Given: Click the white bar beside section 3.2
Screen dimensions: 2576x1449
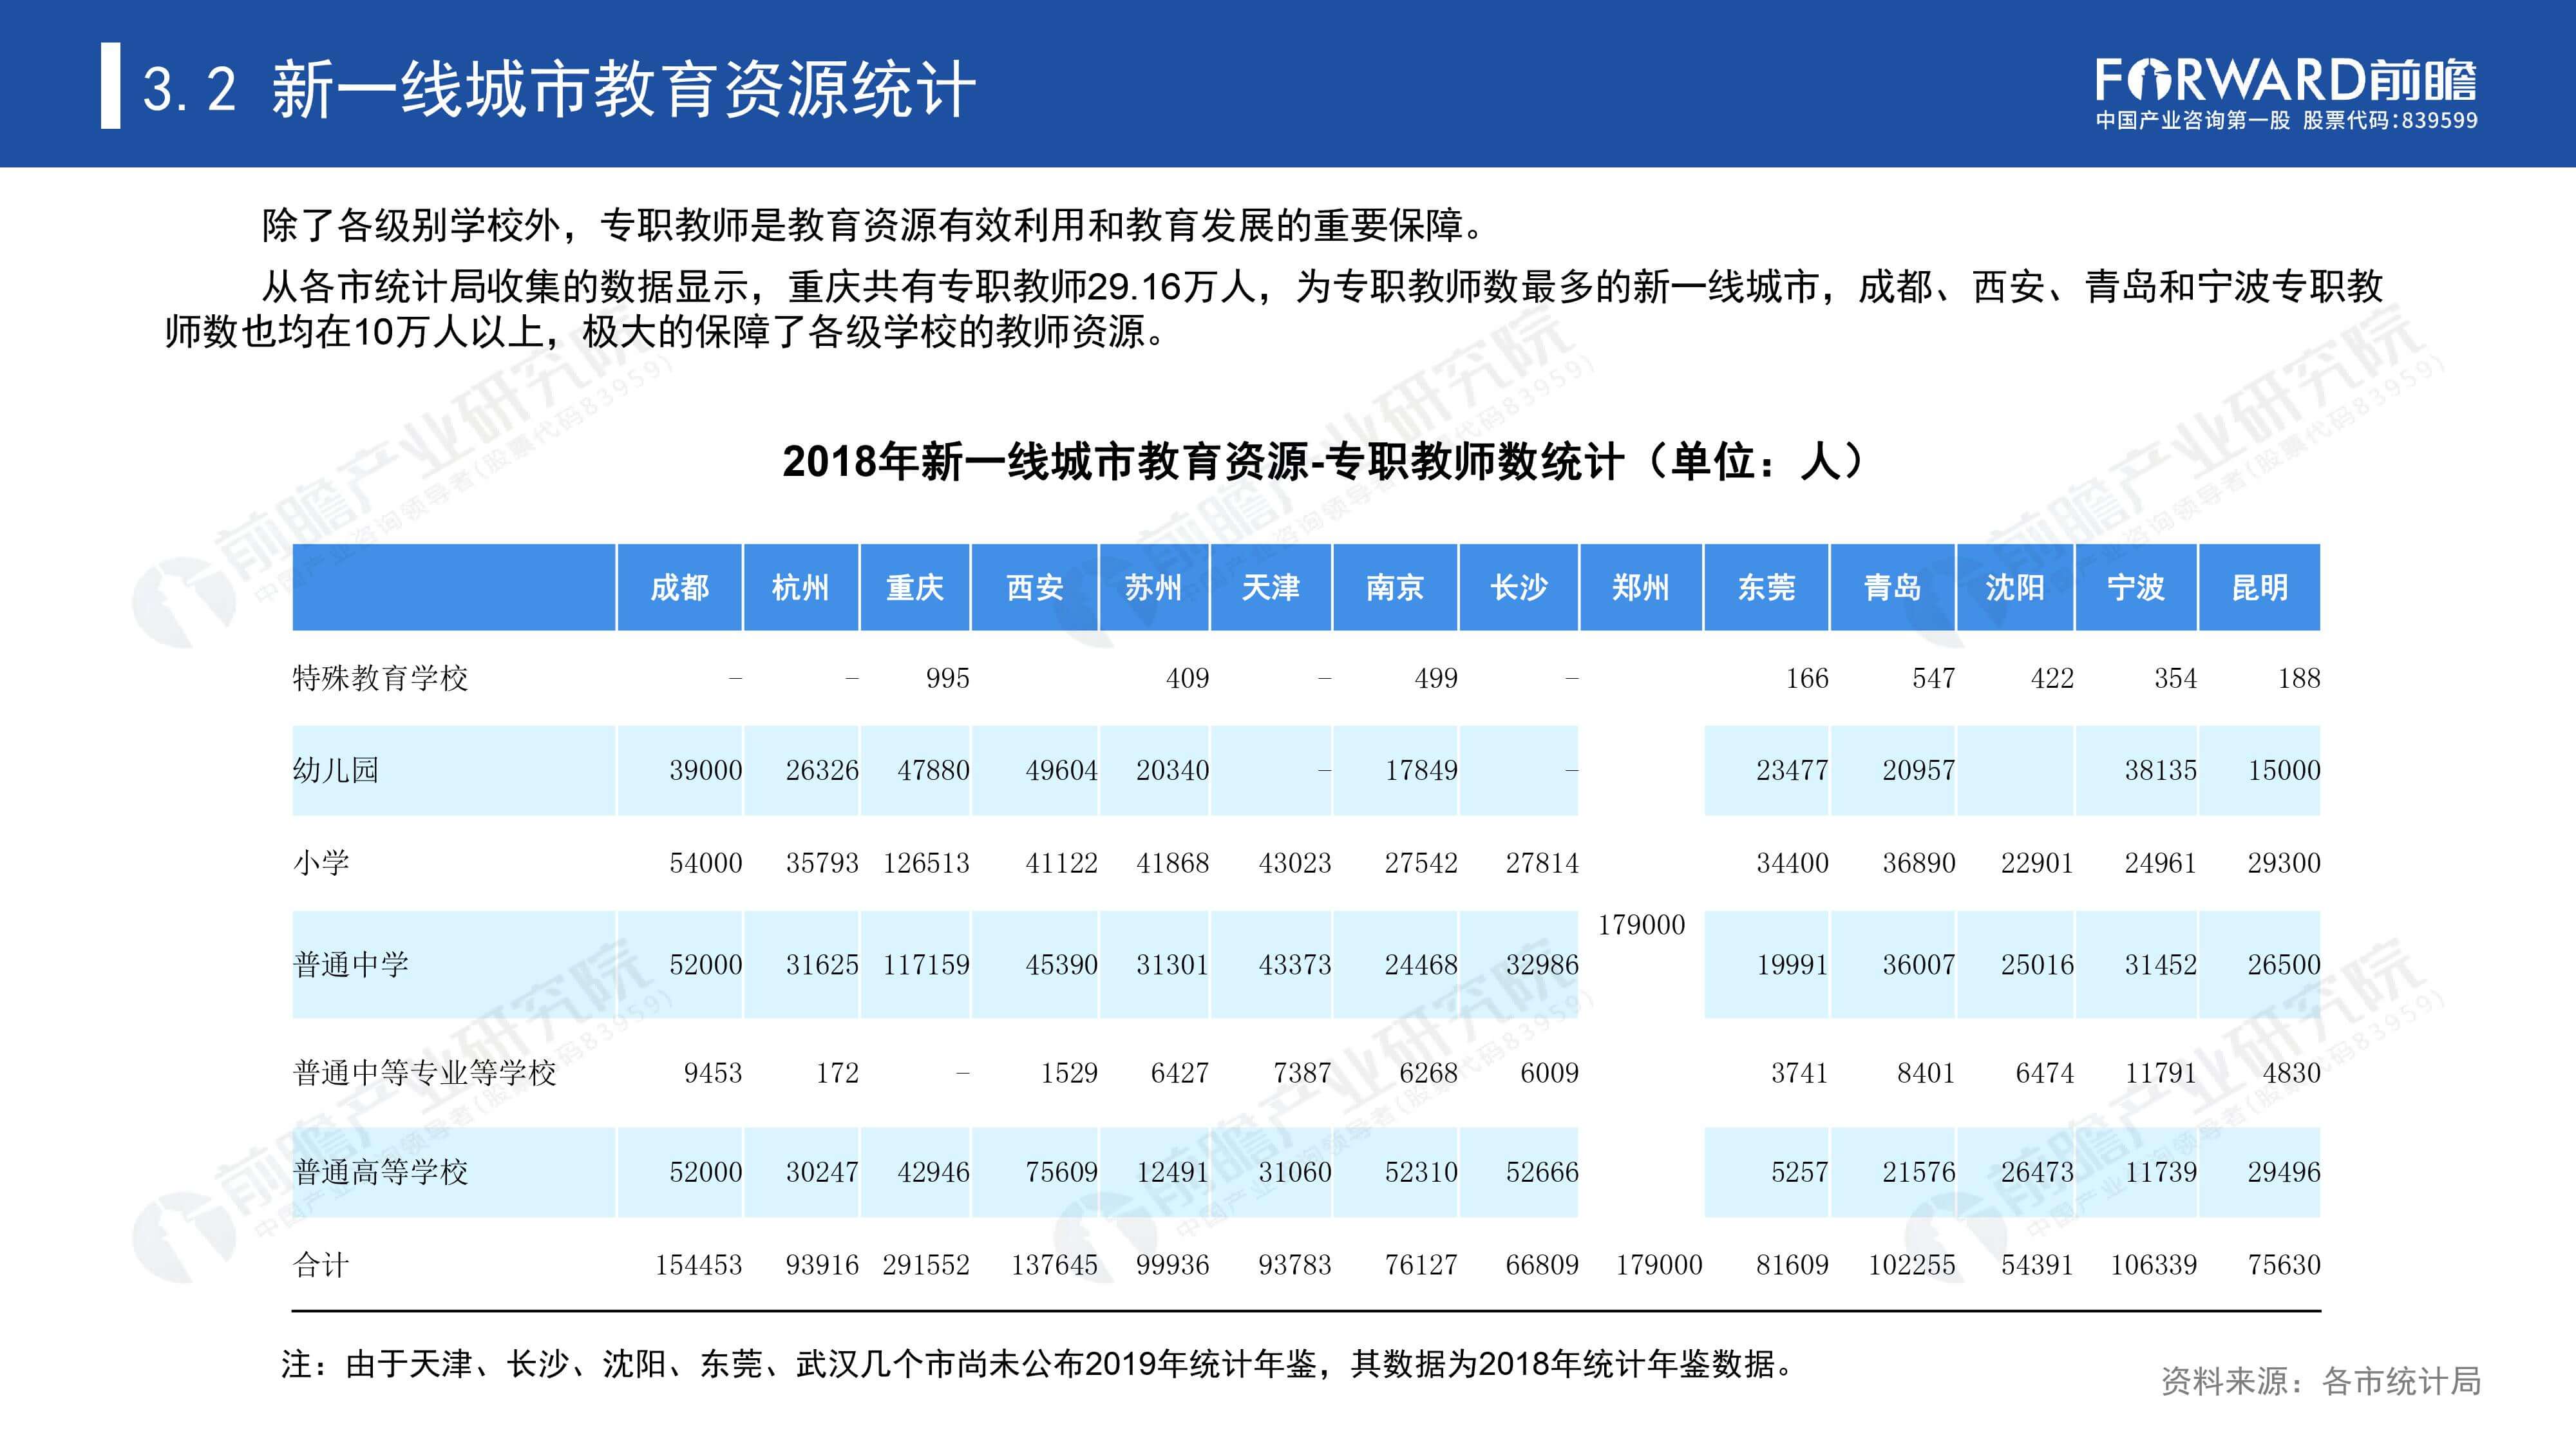Looking at the screenshot, I should (110, 86).
